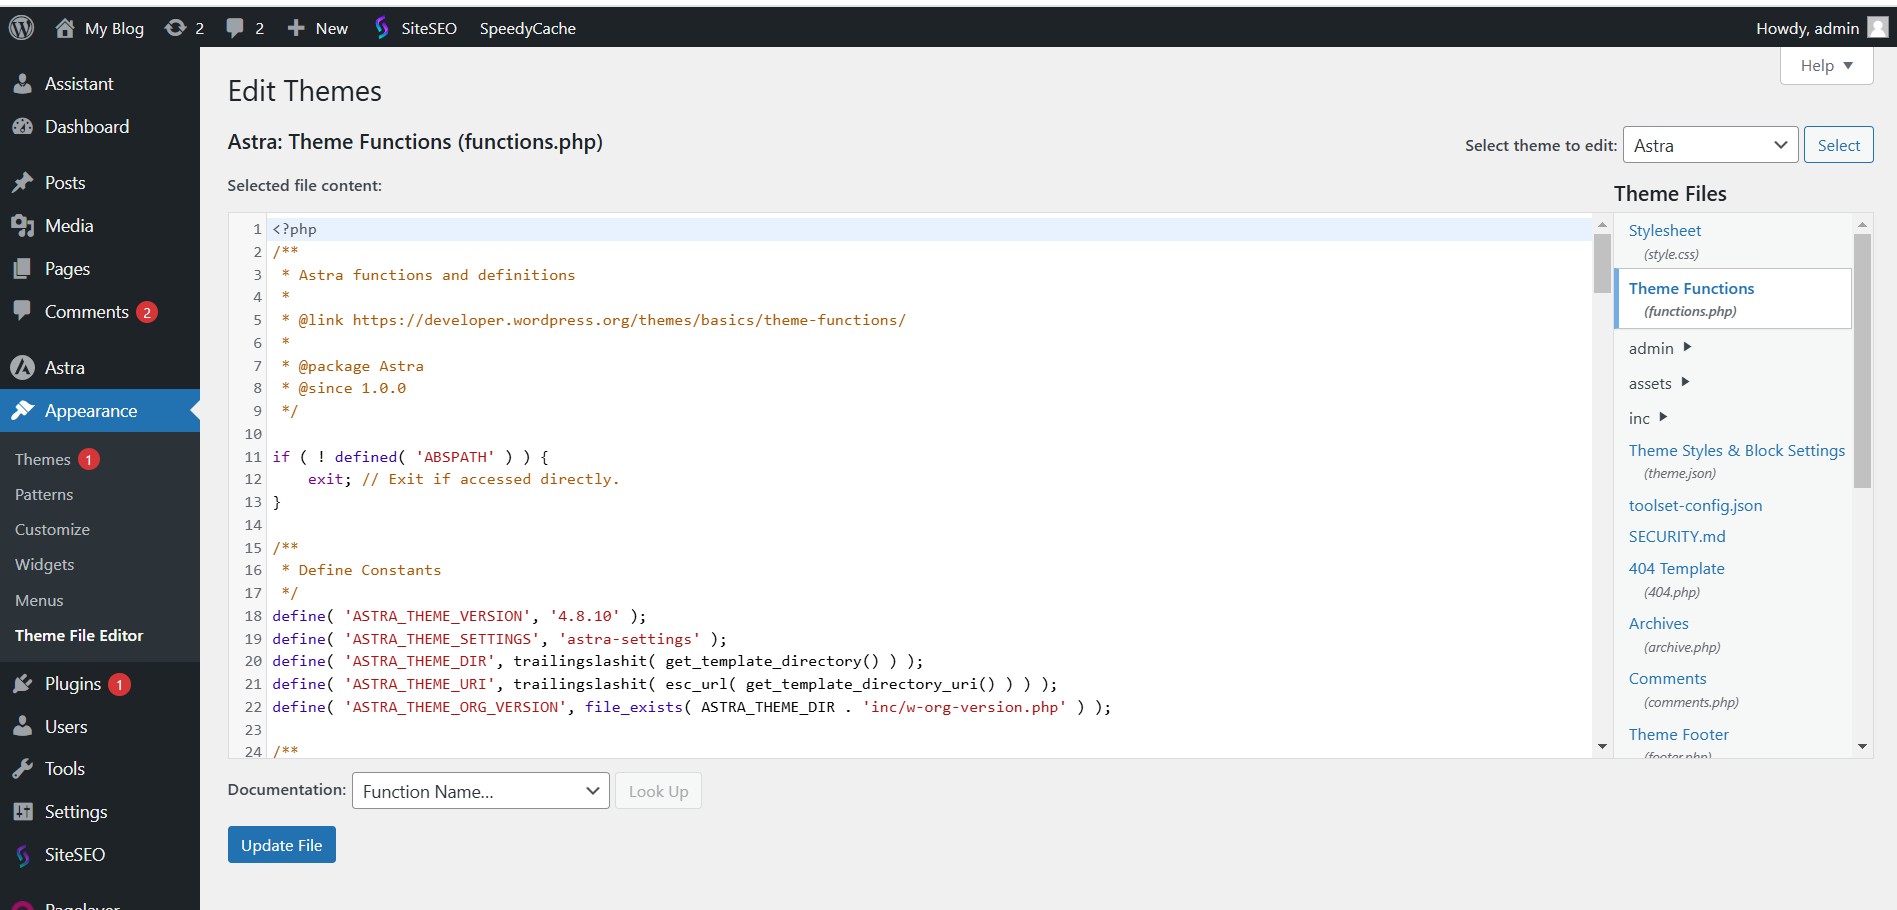Open the Theme Footer file

pyautogui.click(x=1678, y=735)
